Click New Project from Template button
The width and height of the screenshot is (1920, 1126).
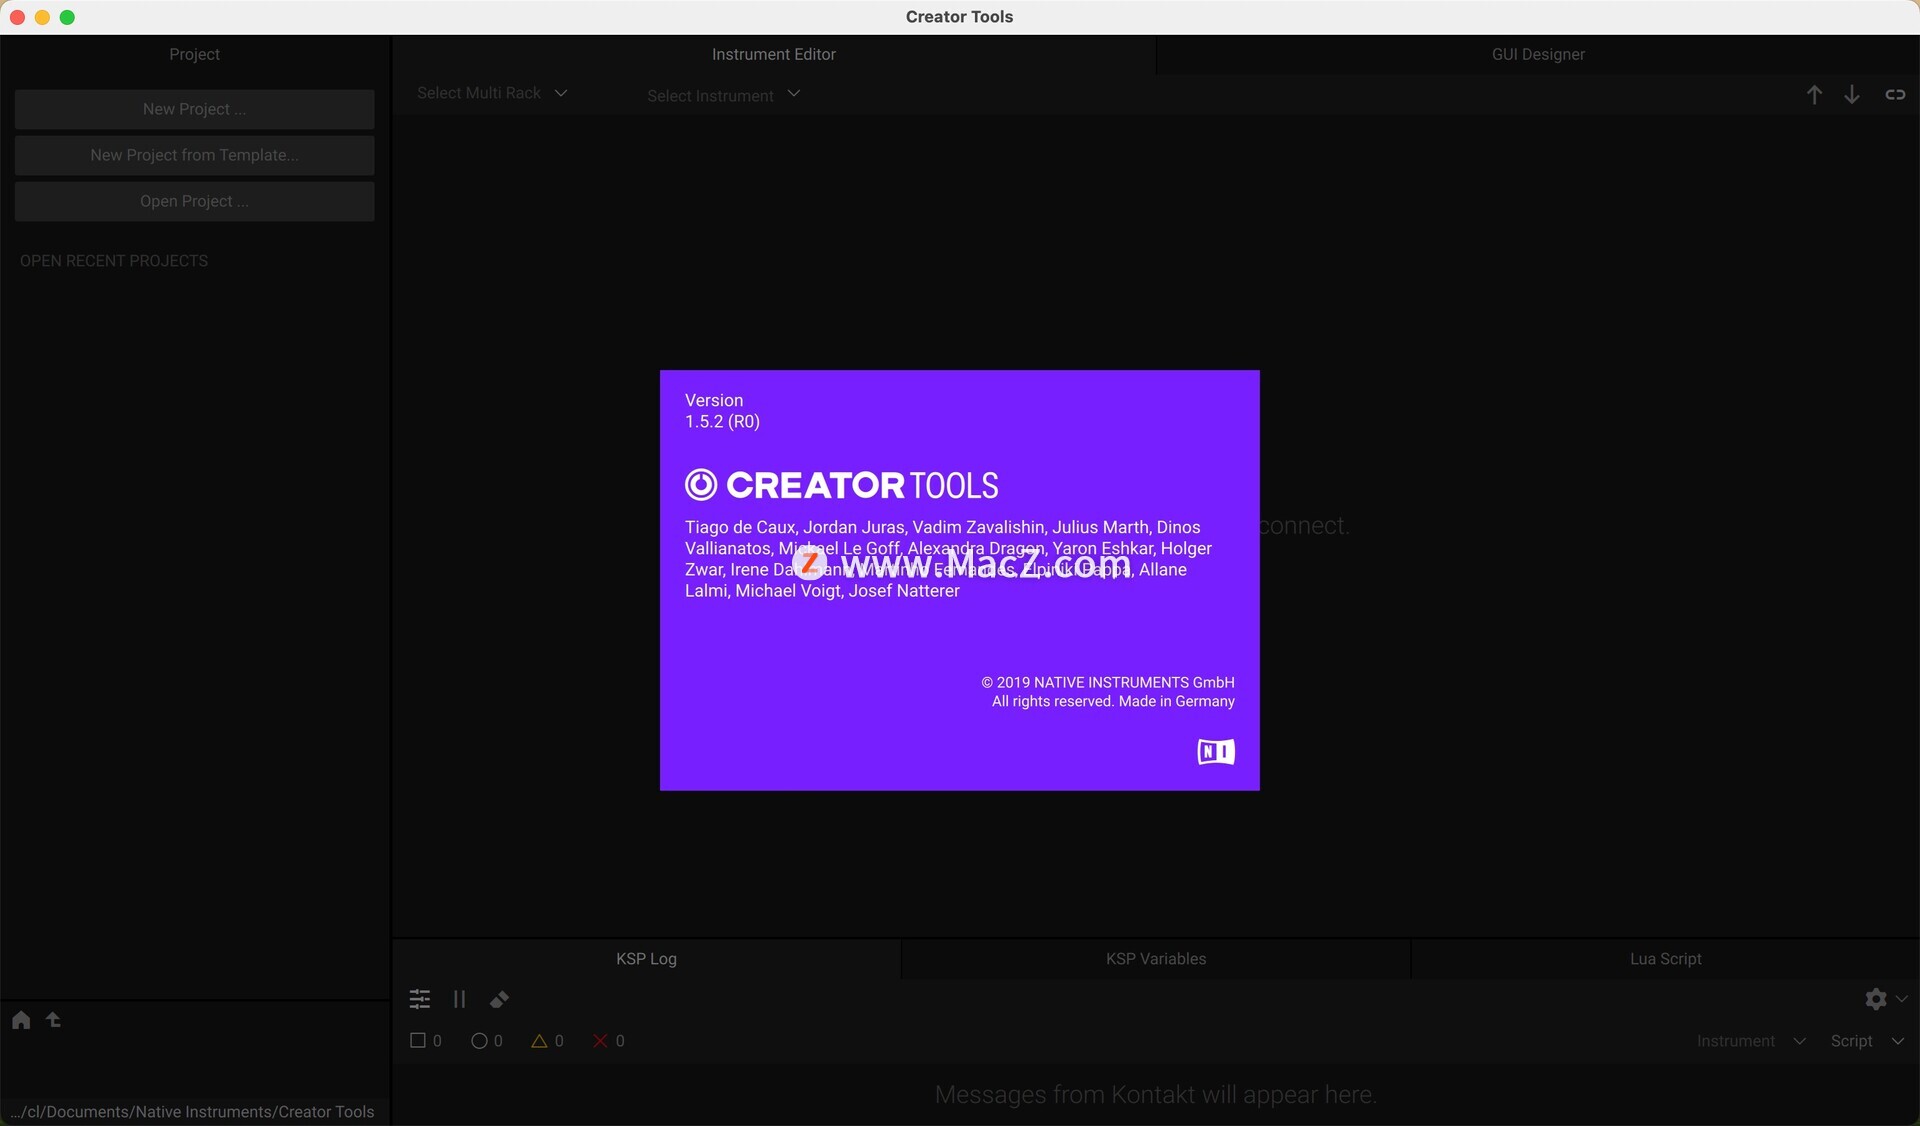pyautogui.click(x=194, y=155)
